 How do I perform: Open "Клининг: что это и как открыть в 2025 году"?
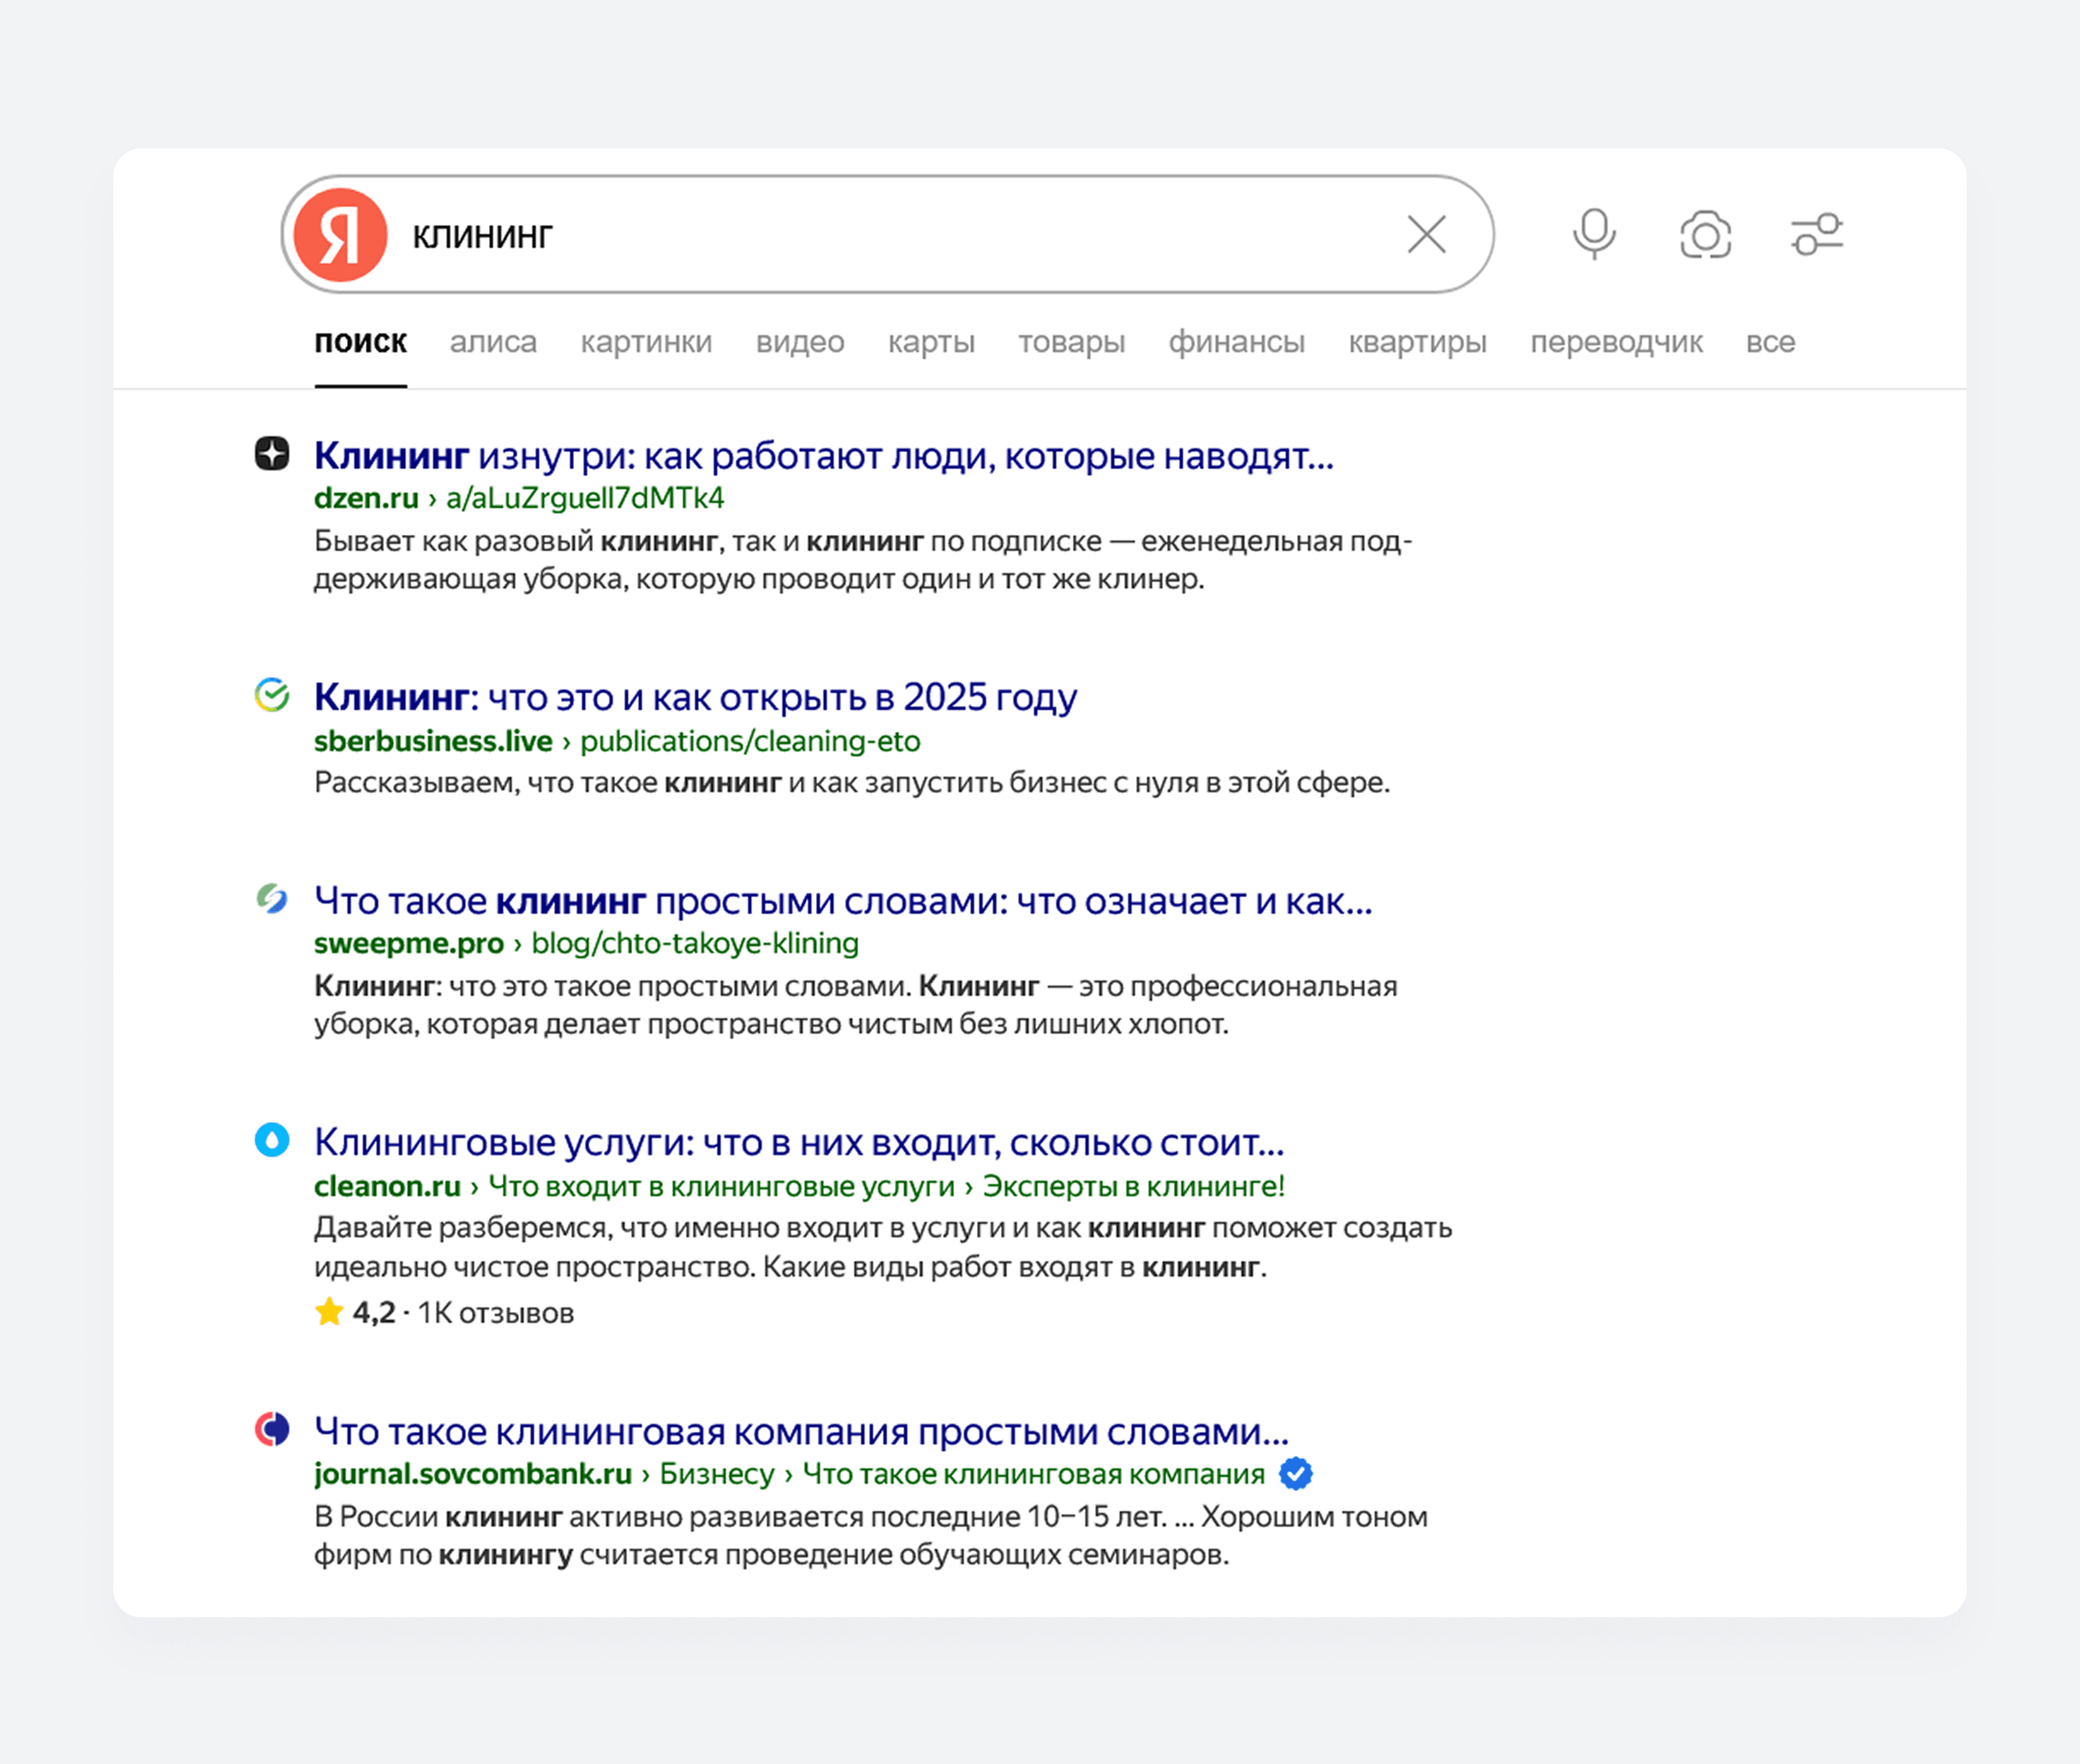click(x=695, y=697)
